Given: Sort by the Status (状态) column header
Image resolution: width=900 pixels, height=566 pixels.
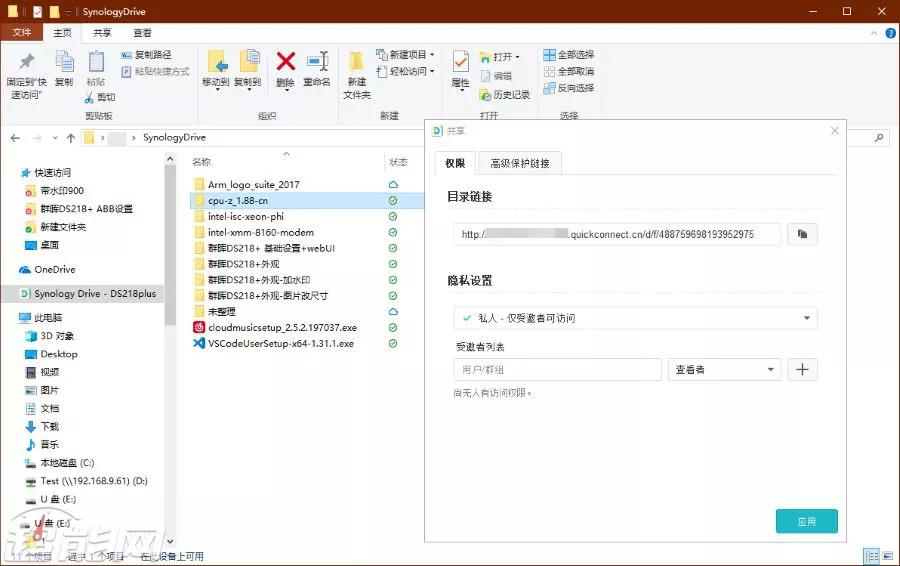Looking at the screenshot, I should point(398,162).
